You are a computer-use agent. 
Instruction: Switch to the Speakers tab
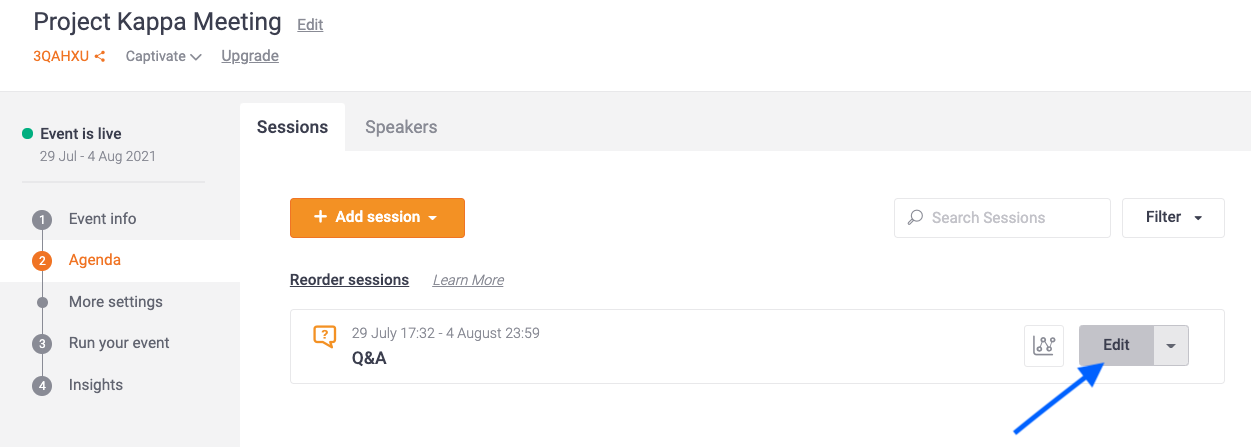point(401,127)
